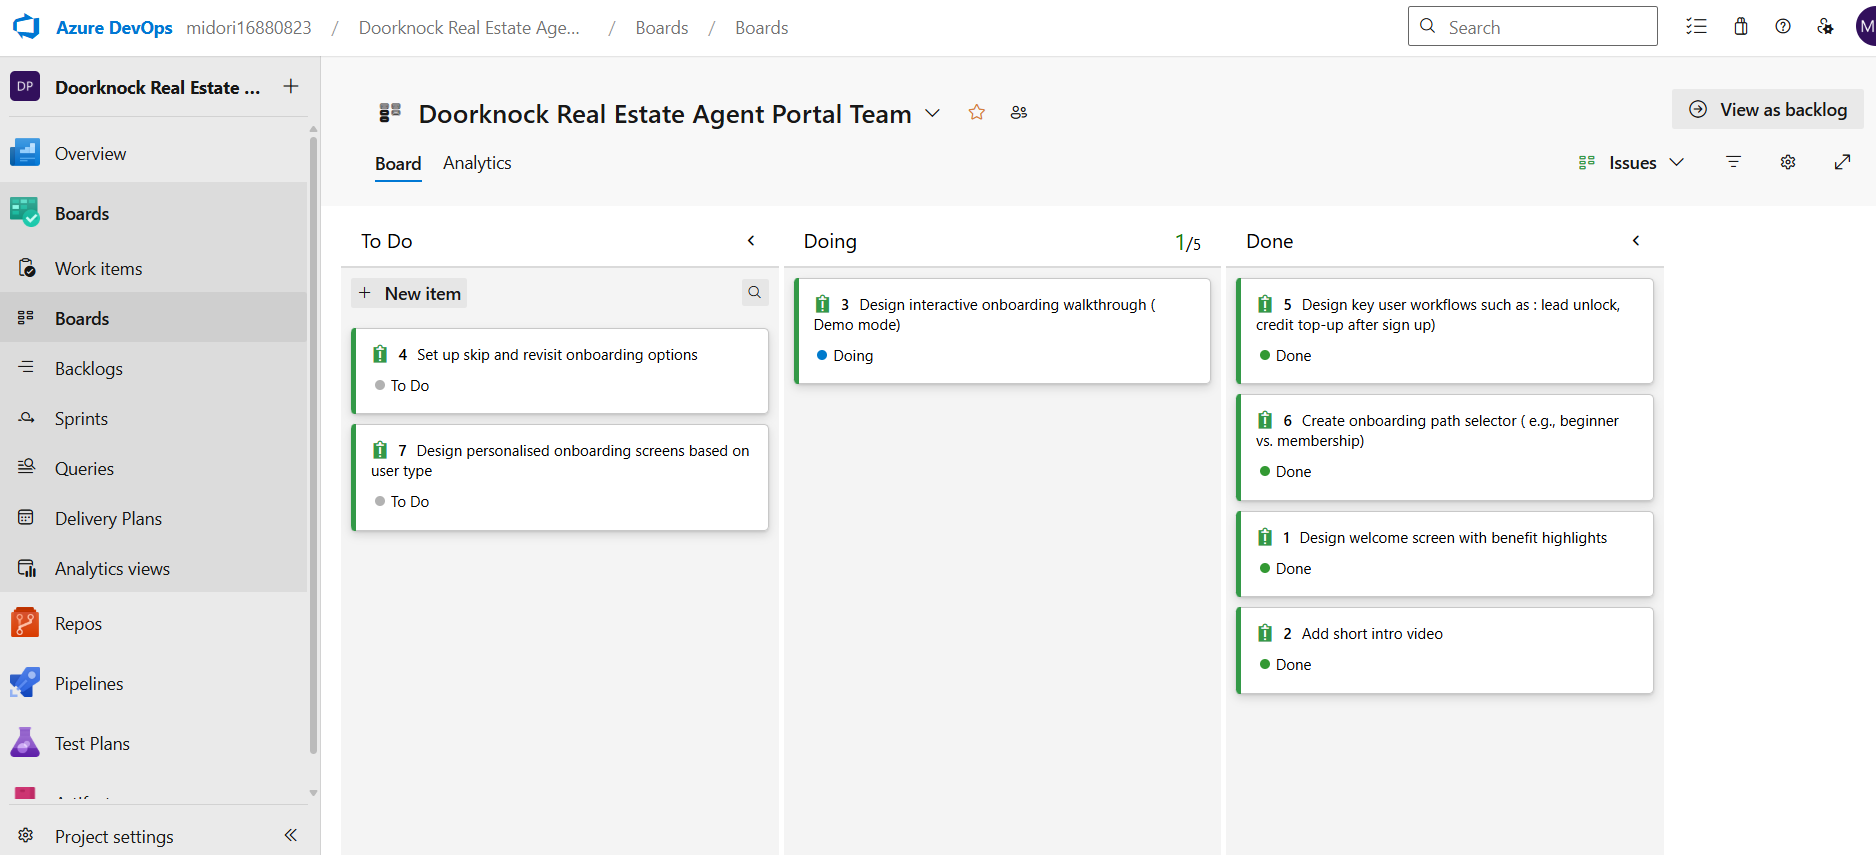Switch to the Board tab
1876x855 pixels.
(398, 164)
